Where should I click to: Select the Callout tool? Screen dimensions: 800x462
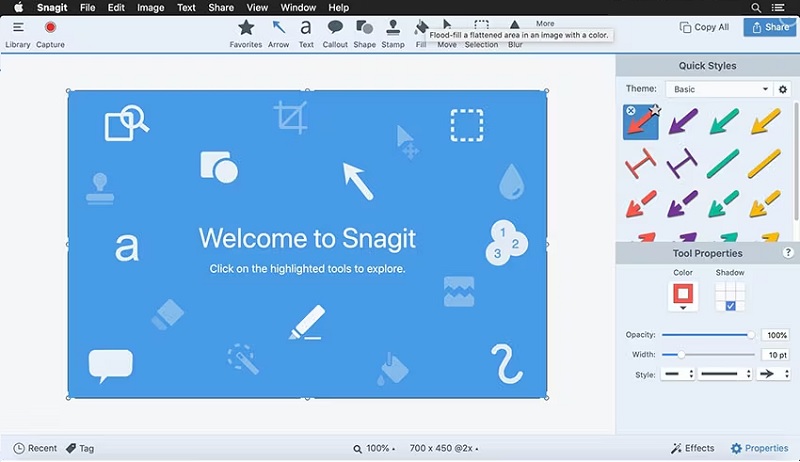pos(335,34)
